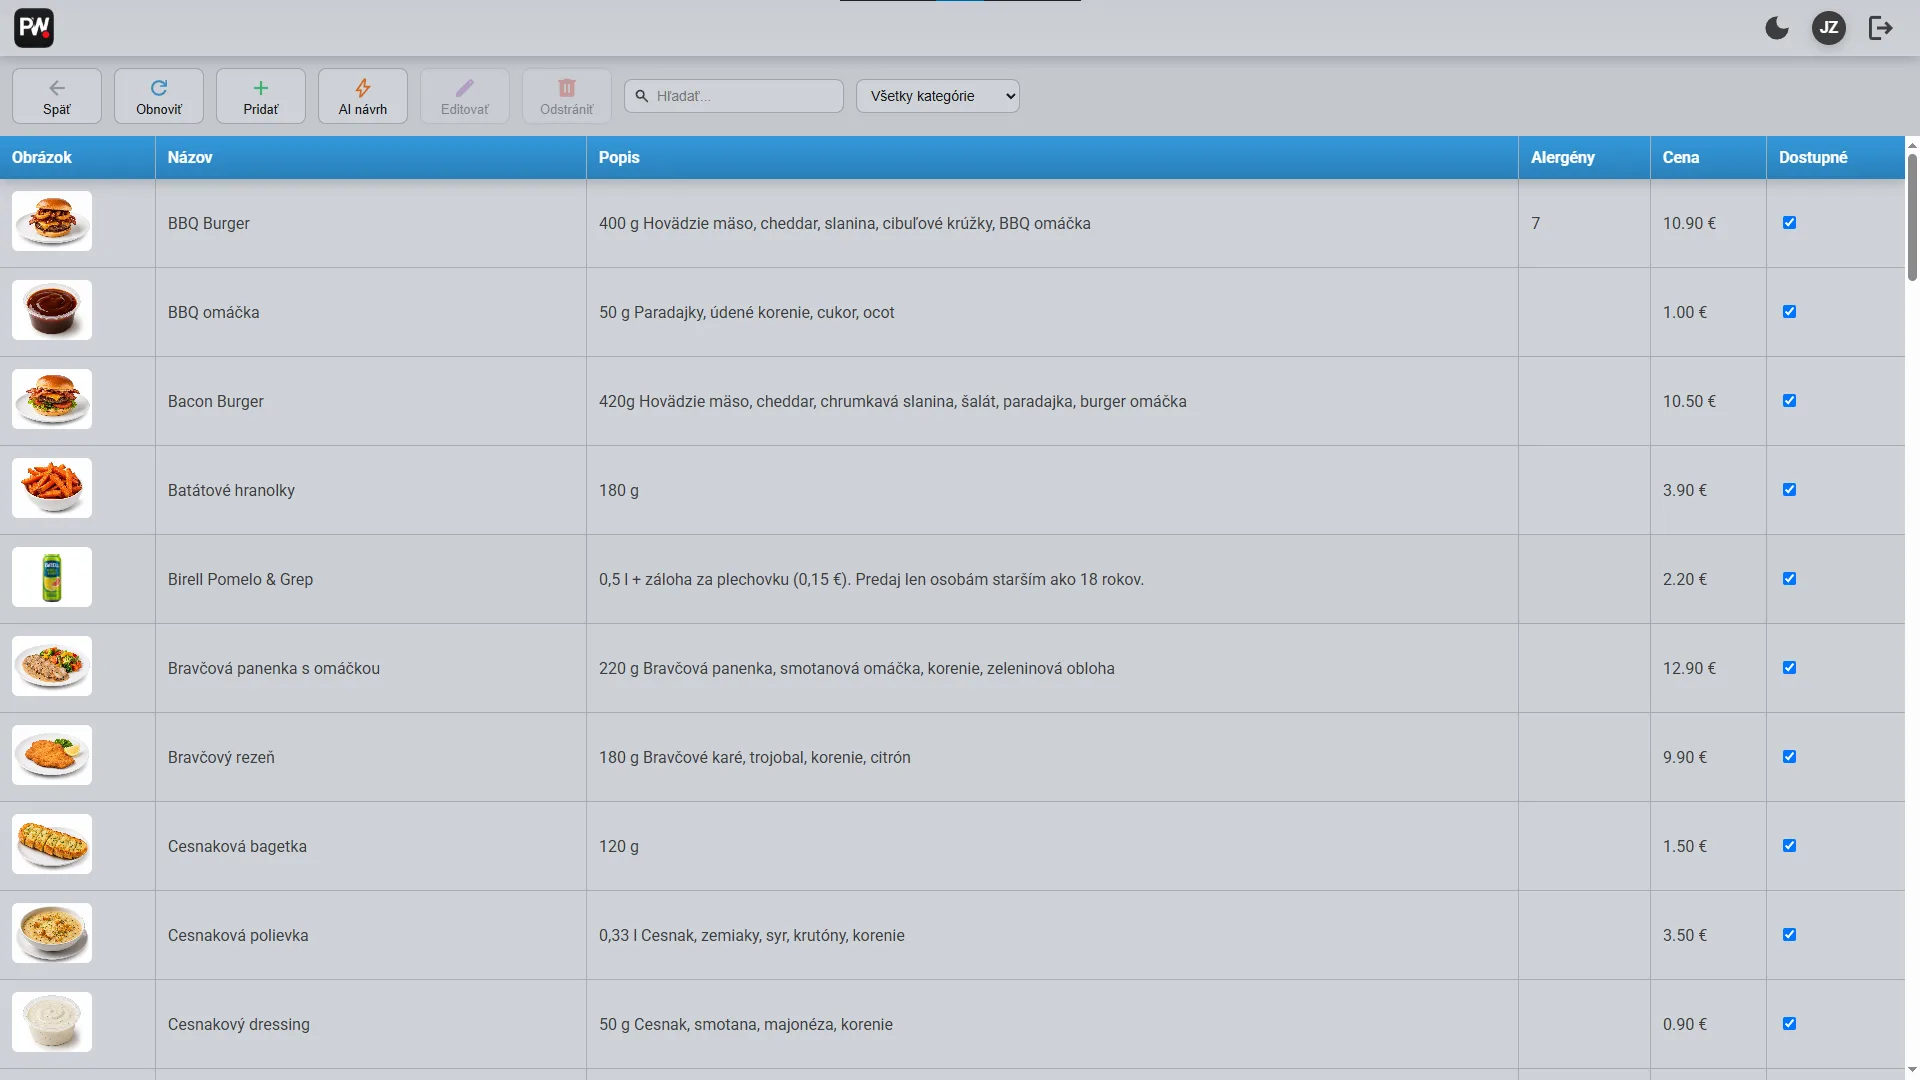Screen dimensions: 1920x1080
Task: Click the 1.00 € price cell
Action: point(1708,312)
